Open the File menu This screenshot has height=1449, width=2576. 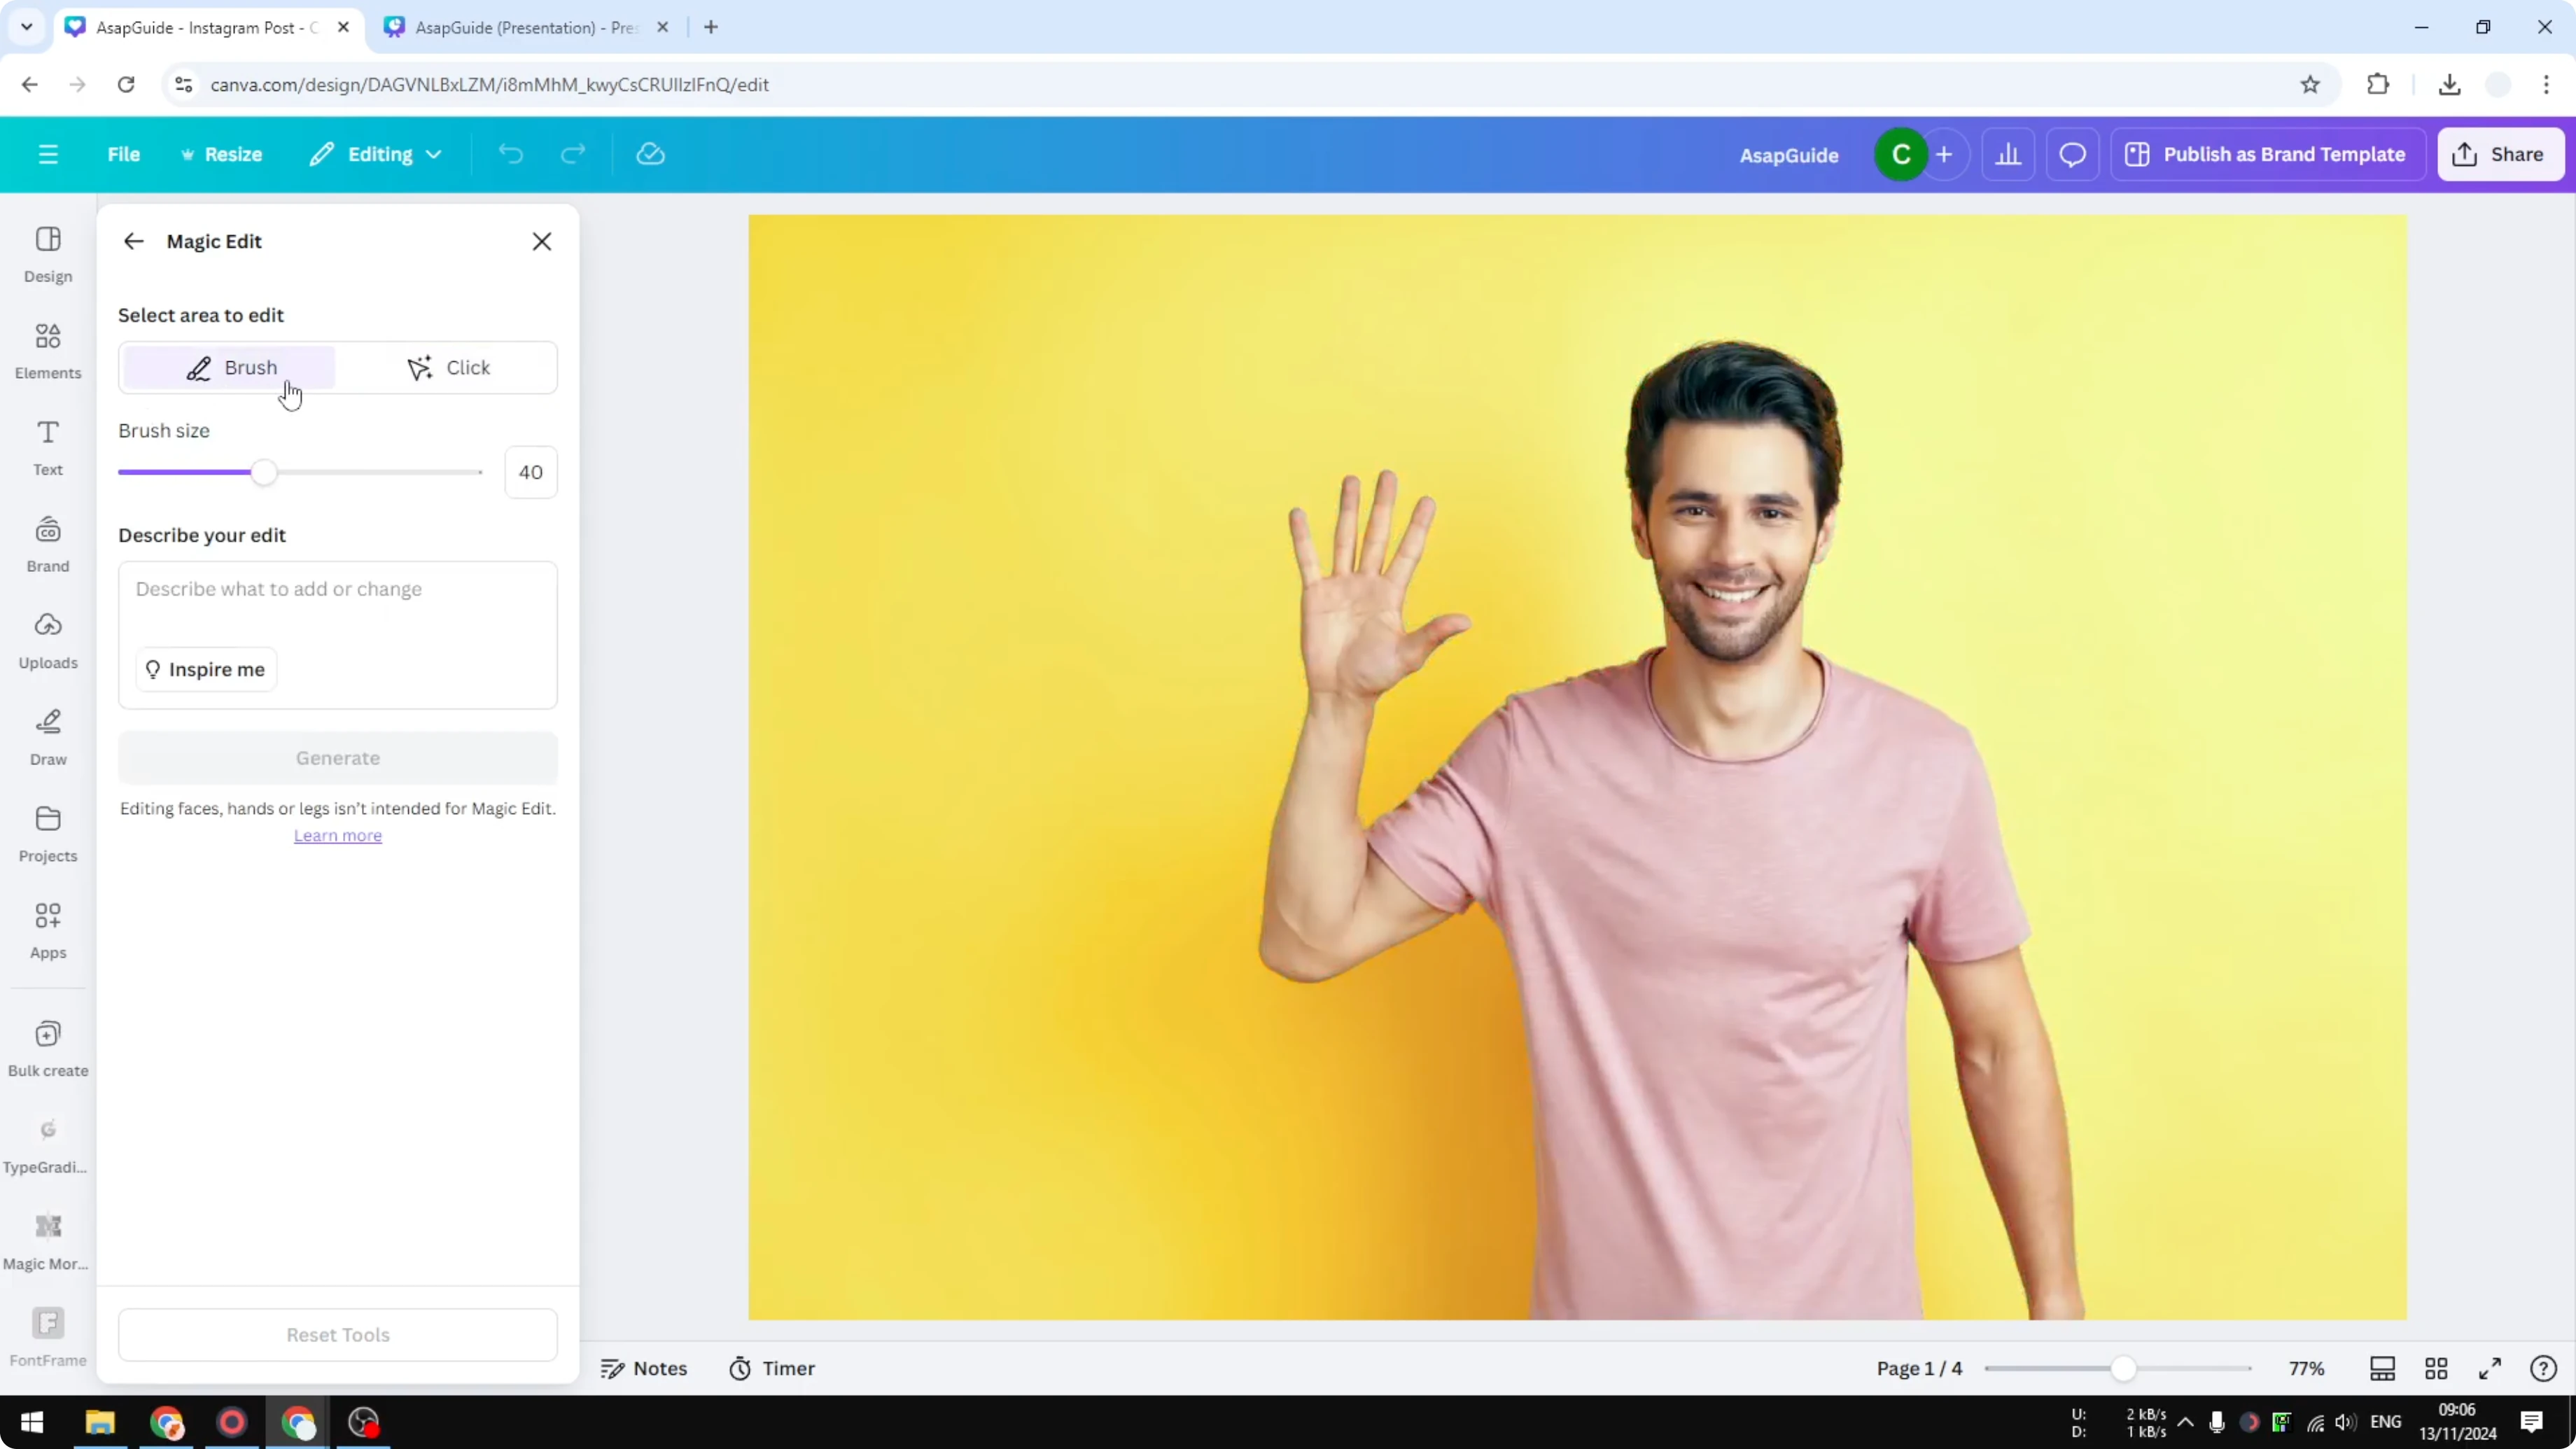pos(124,154)
